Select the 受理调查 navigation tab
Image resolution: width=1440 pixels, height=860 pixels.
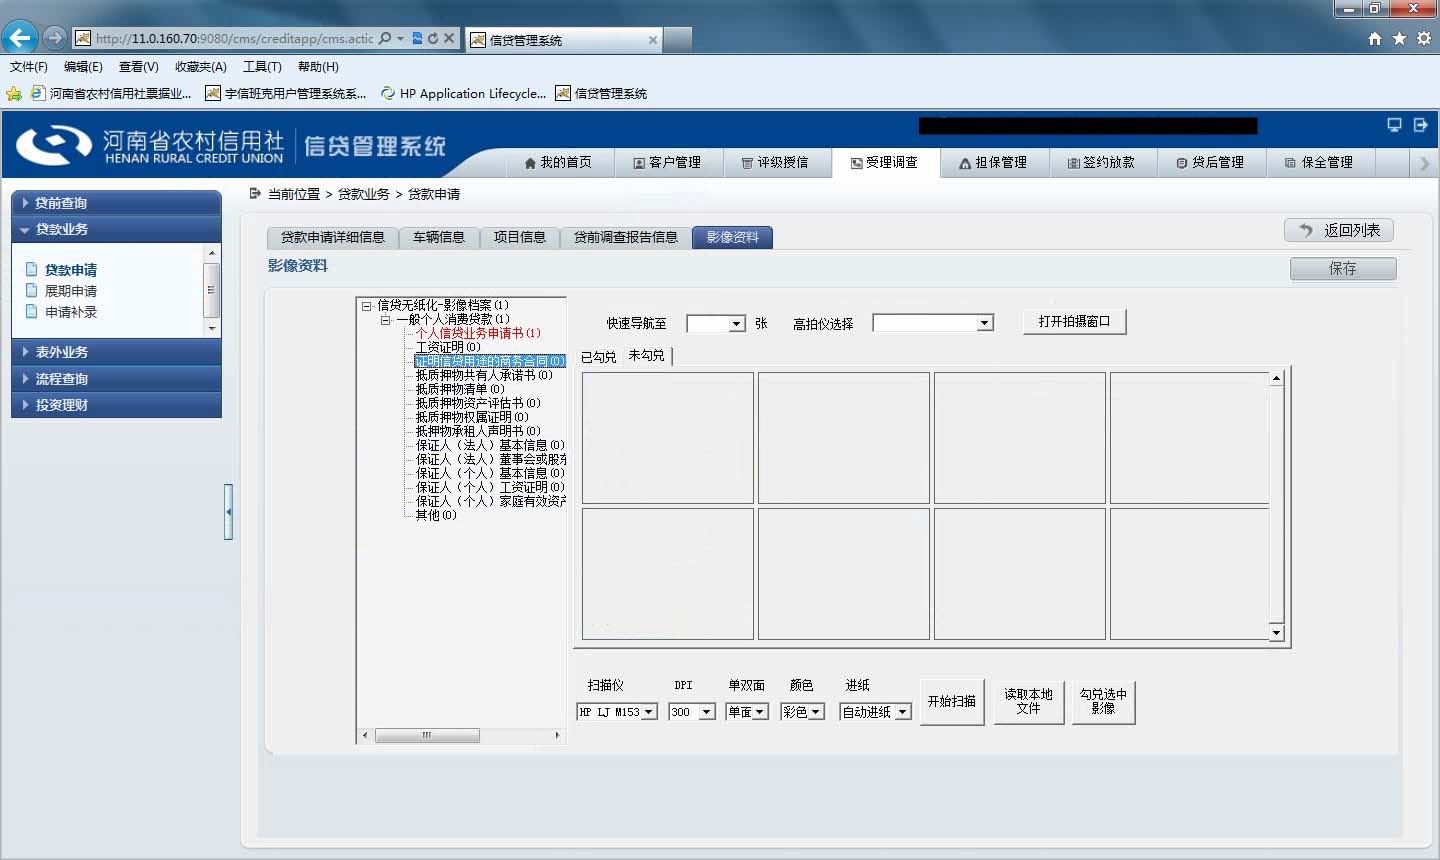[885, 162]
